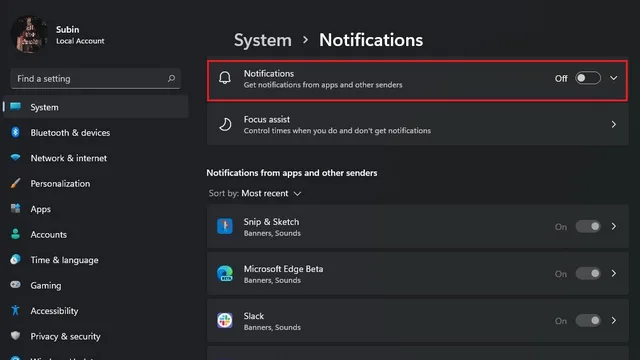Click the Personalization paintbrush icon
The image size is (640, 360).
[x=16, y=183]
